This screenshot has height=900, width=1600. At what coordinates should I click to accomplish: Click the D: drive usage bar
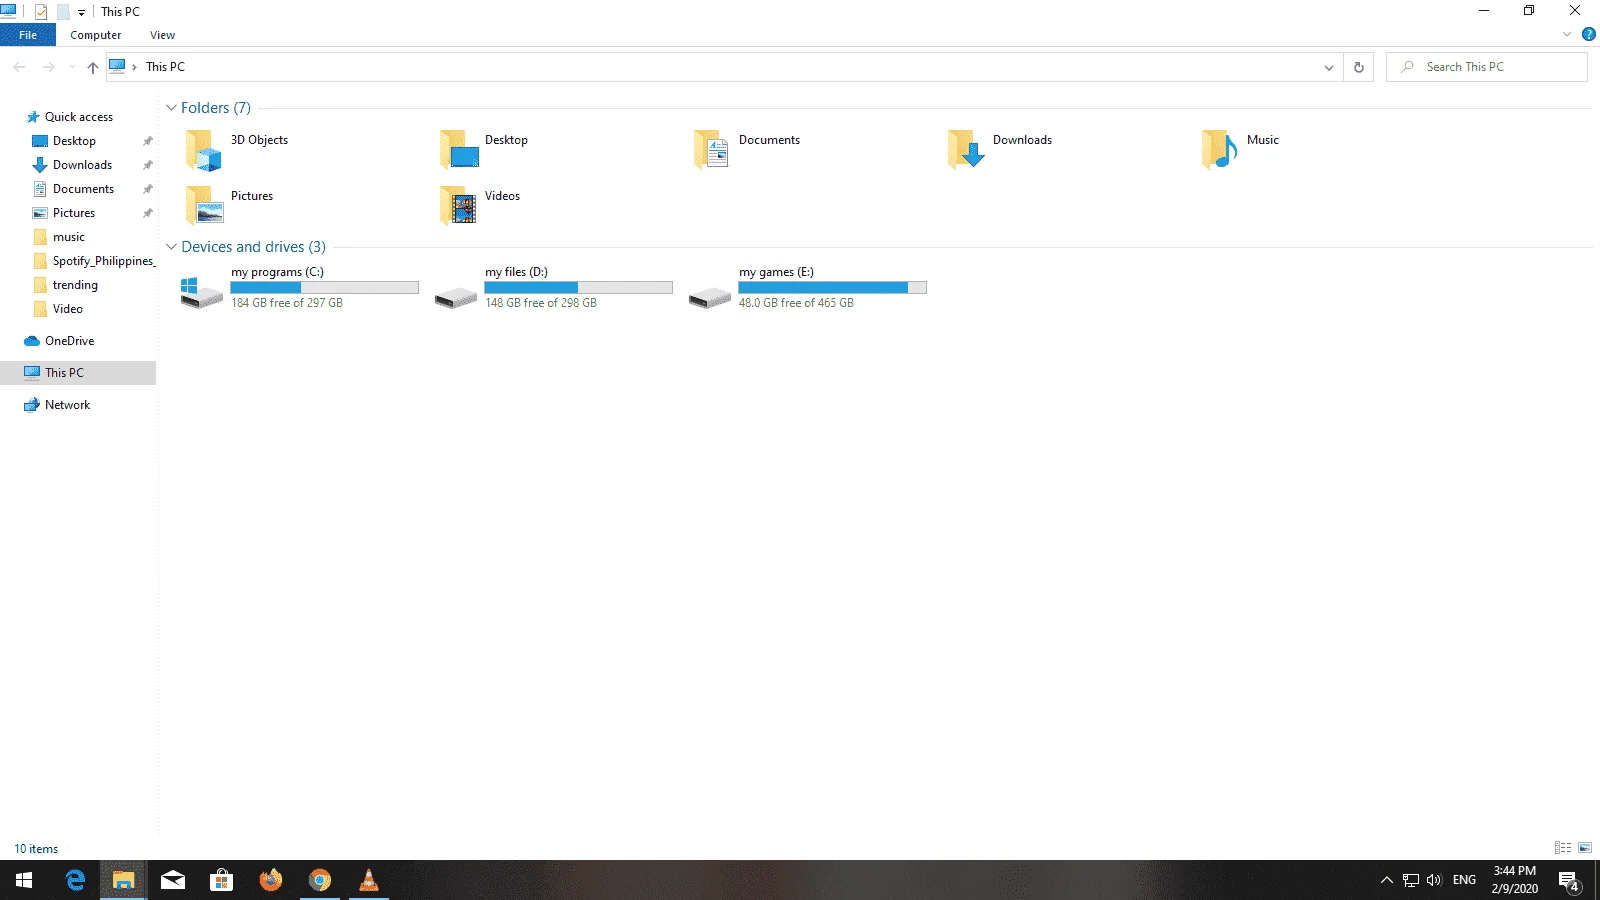click(x=579, y=288)
